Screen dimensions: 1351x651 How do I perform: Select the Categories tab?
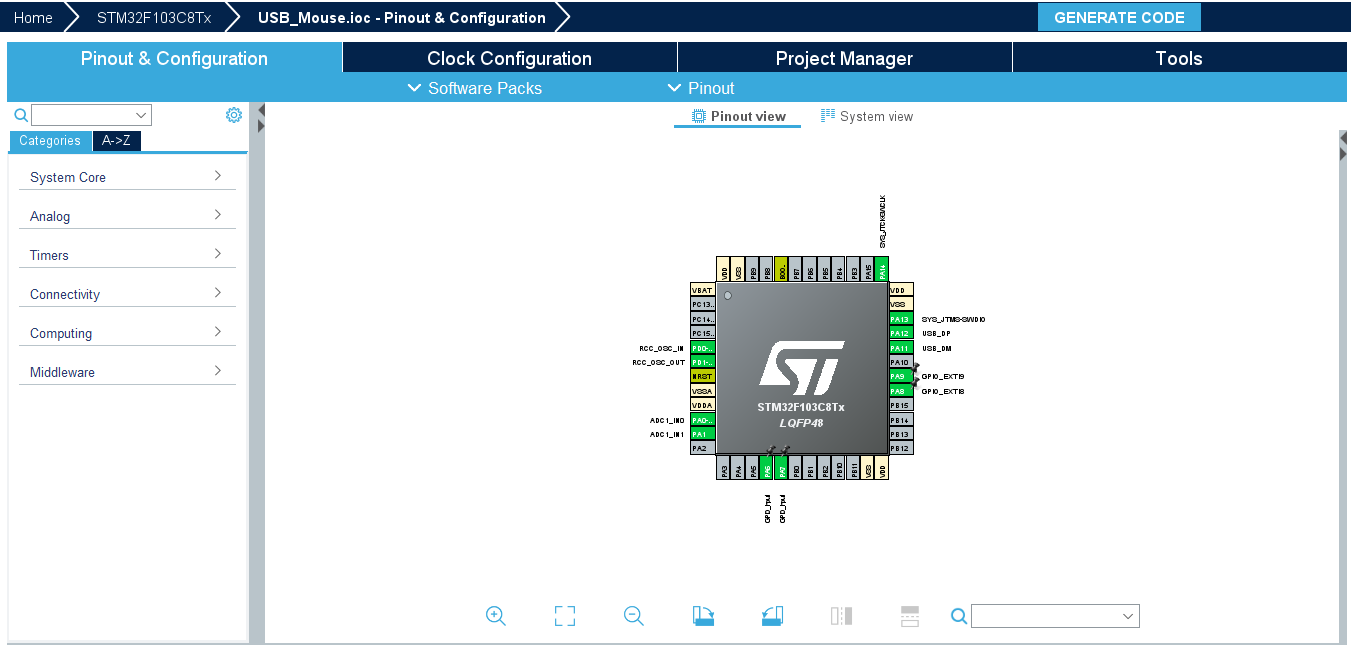[x=50, y=141]
